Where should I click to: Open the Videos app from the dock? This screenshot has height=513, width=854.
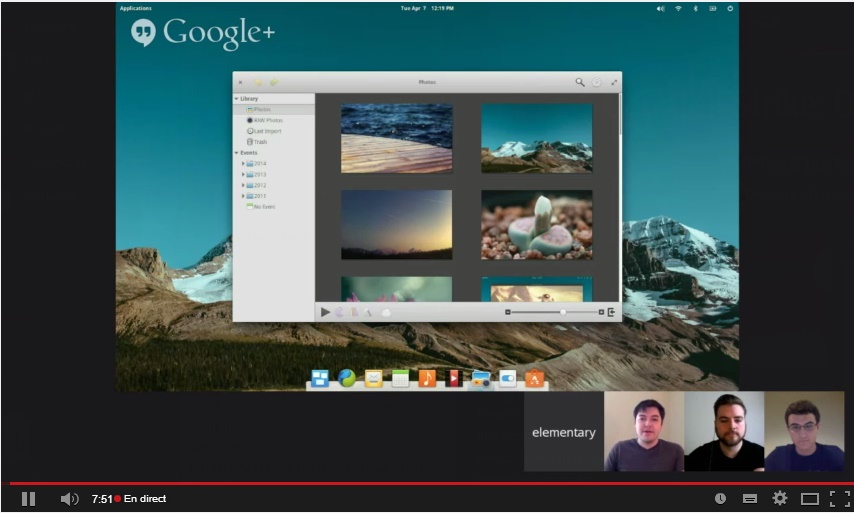(x=454, y=378)
